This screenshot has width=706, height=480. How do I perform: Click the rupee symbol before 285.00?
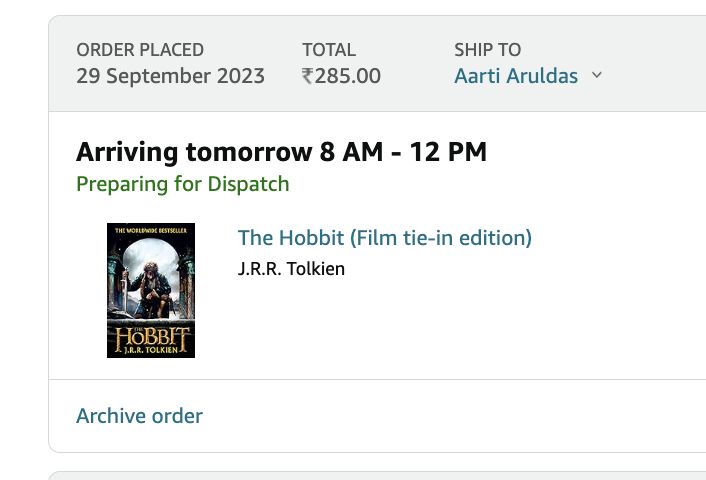click(x=308, y=76)
